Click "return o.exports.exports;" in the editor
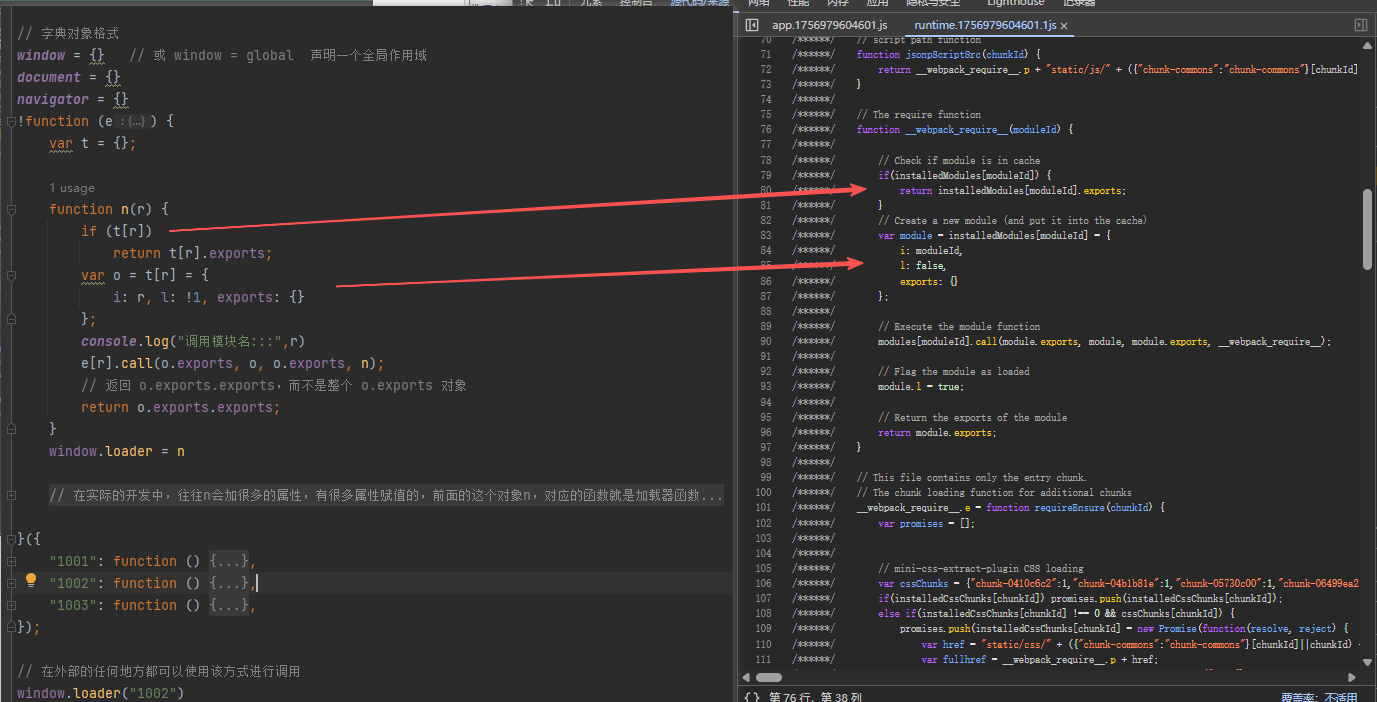This screenshot has width=1377, height=702. pos(181,407)
